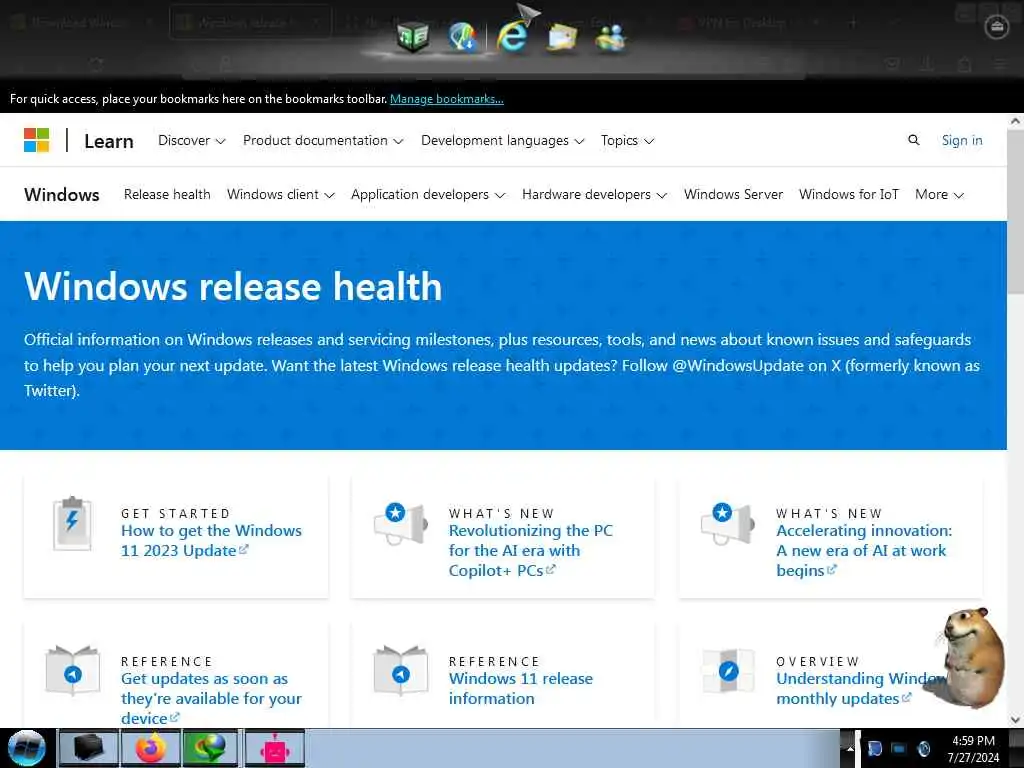Expand the More menu
The height and width of the screenshot is (768, 1024).
coord(939,195)
